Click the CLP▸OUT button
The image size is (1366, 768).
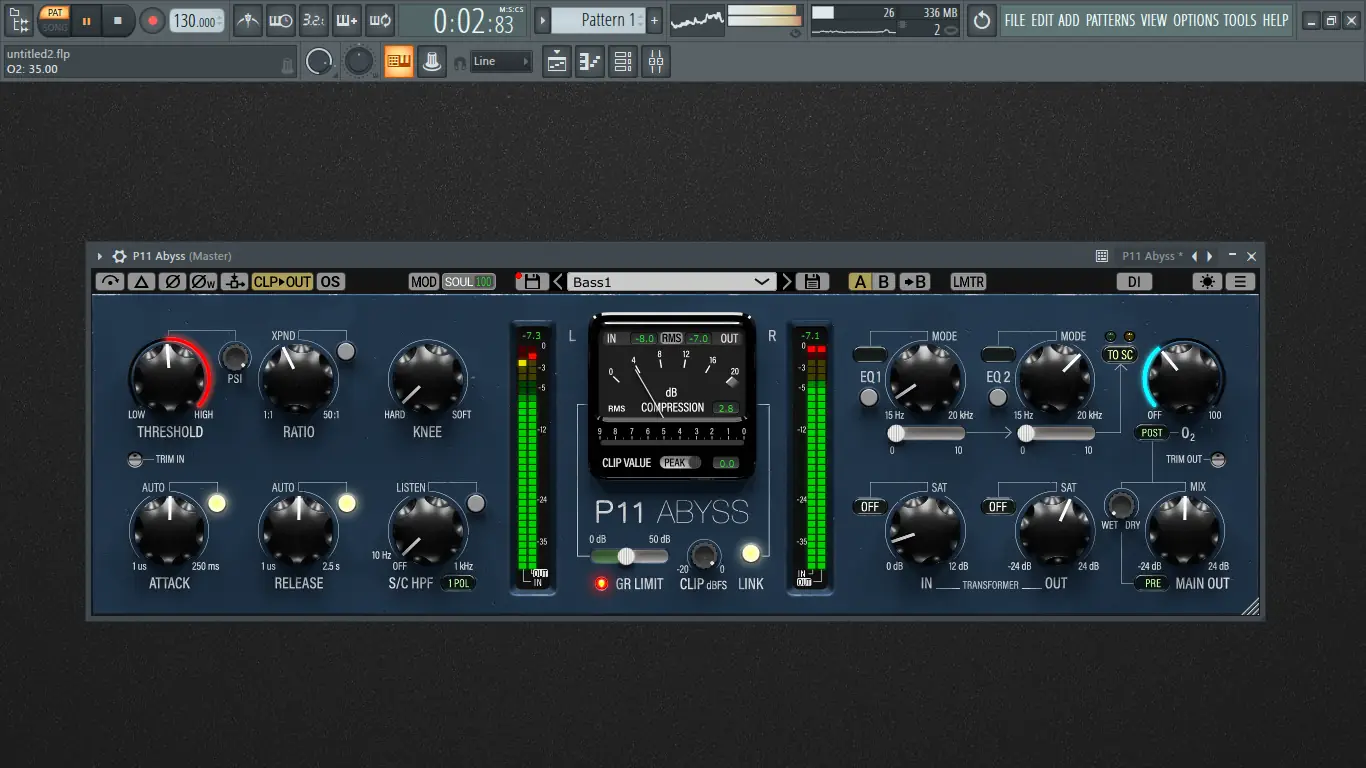[x=282, y=282]
